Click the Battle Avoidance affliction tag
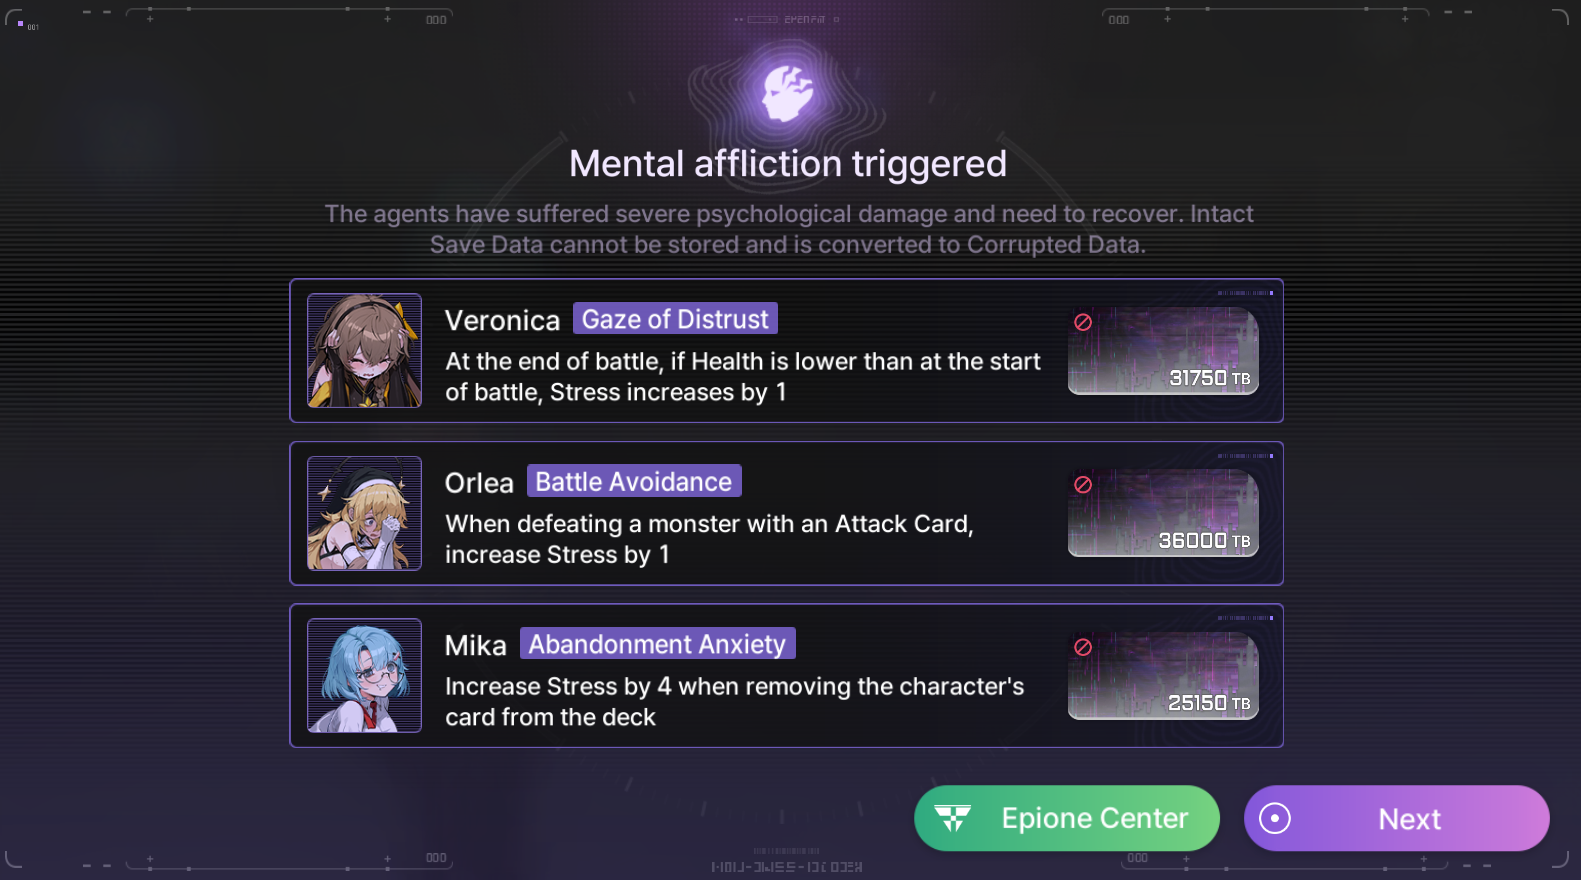Viewport: 1581px width, 880px height. pyautogui.click(x=634, y=481)
